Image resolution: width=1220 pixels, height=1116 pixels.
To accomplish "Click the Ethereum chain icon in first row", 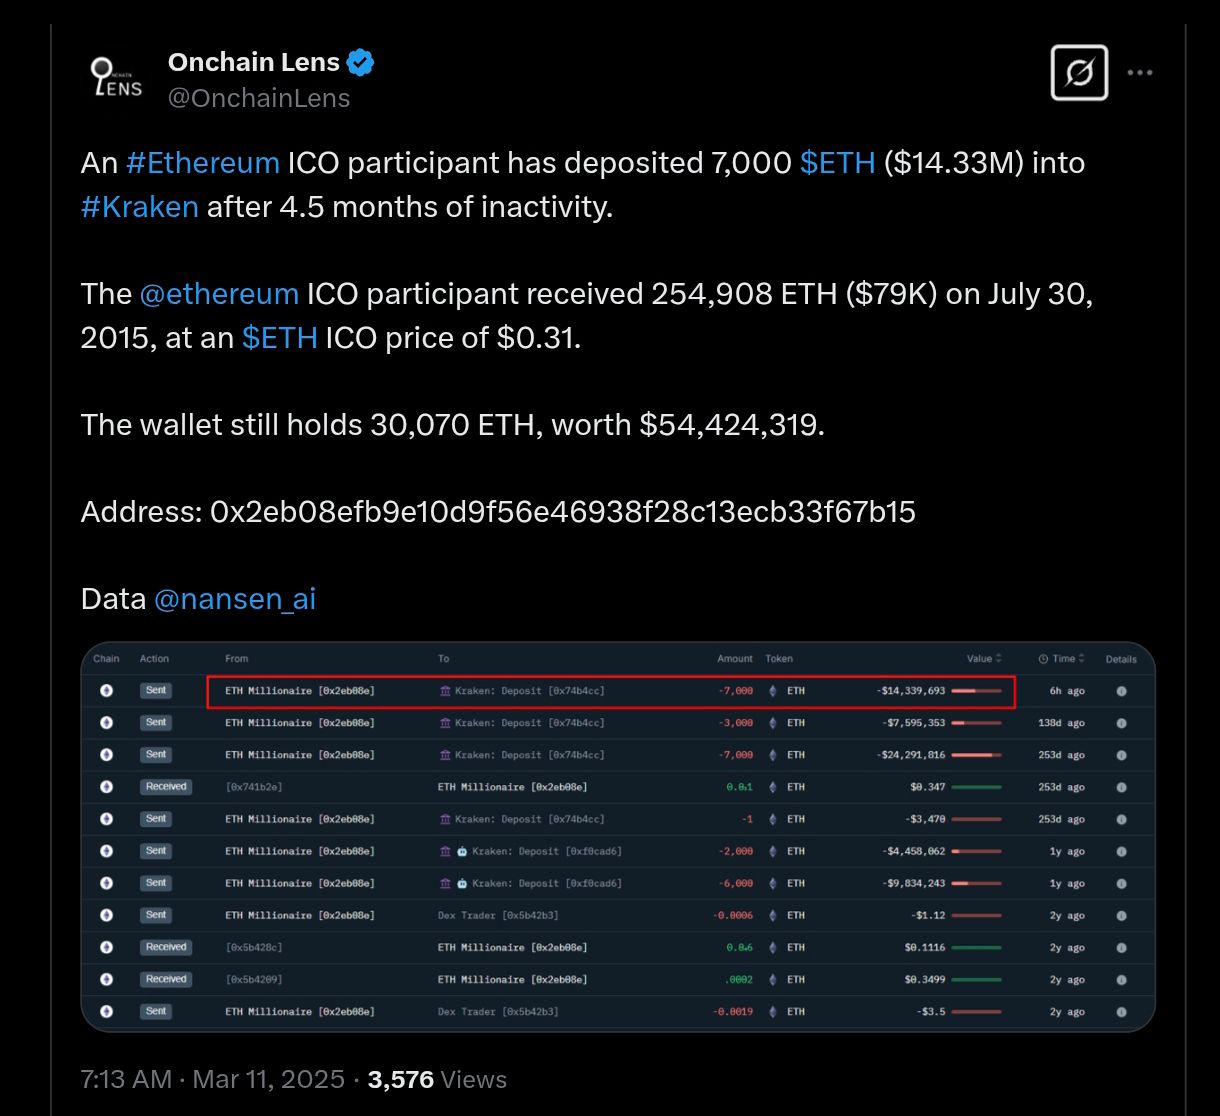I will point(106,691).
